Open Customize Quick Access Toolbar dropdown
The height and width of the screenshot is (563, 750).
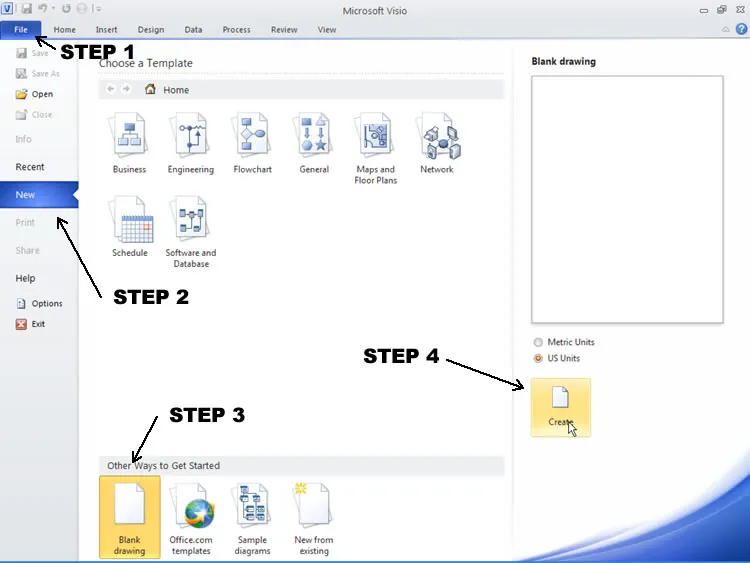click(97, 8)
